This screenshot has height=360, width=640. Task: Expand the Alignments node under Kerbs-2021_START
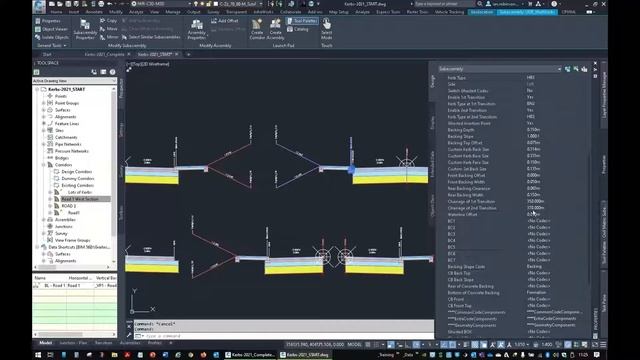[44, 117]
